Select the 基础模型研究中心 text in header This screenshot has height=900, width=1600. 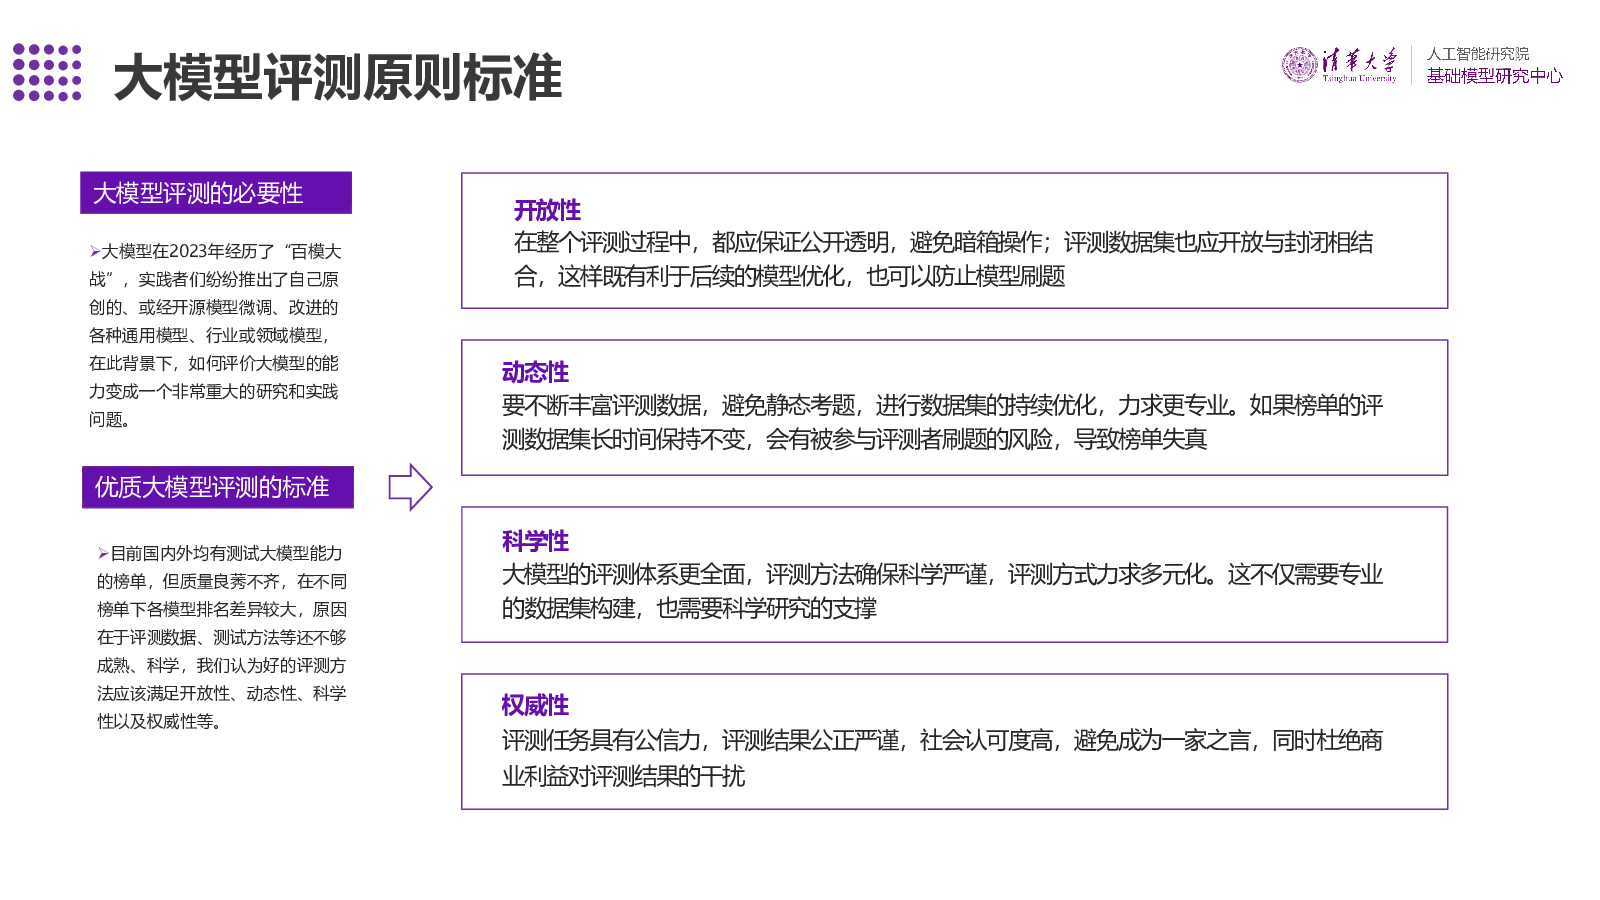coord(1494,76)
